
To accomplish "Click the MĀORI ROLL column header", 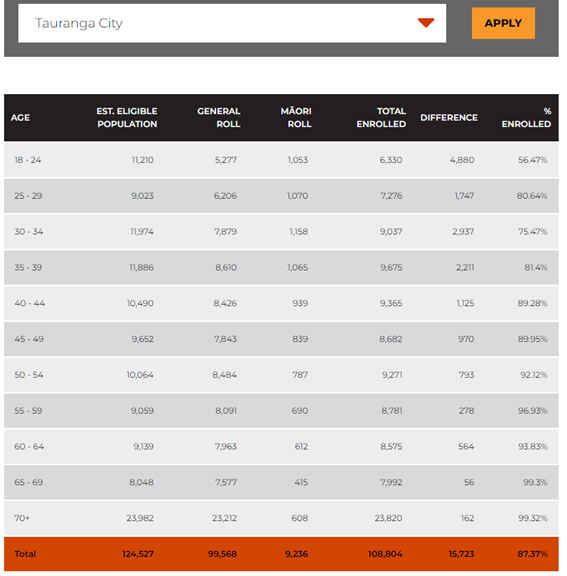I will (296, 118).
